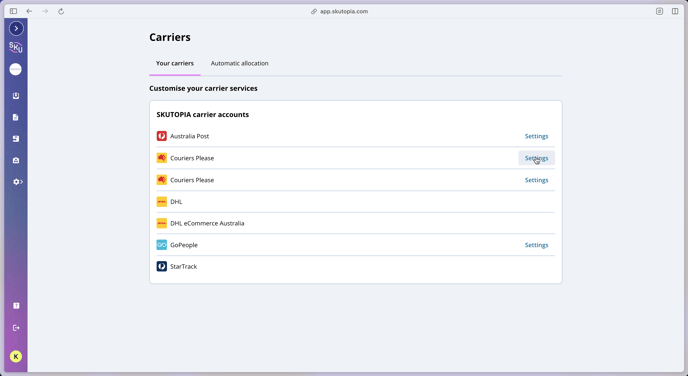The image size is (688, 376).
Task: Open the K user avatar
Action: pyautogui.click(x=16, y=357)
